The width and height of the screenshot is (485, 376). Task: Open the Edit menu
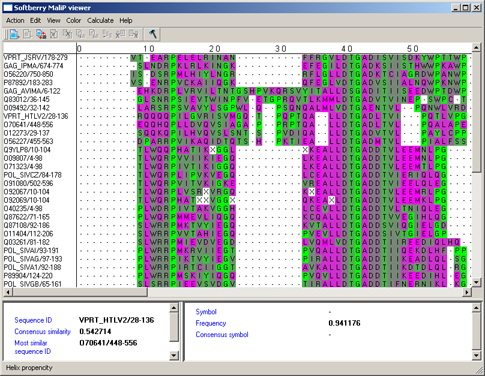point(35,20)
